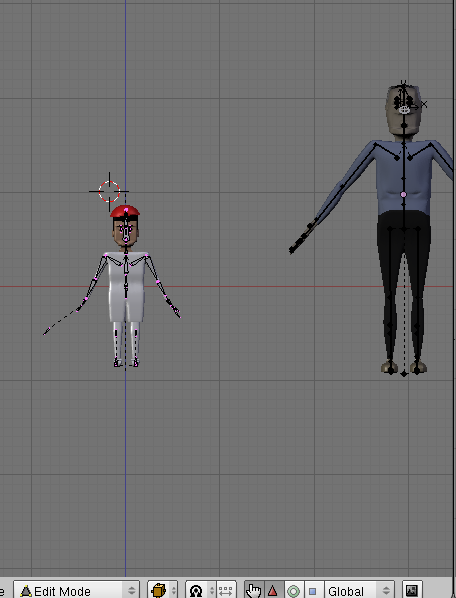Enable the translate manipulator red triangle
Viewport: 456px width, 598px height.
pyautogui.click(x=273, y=590)
